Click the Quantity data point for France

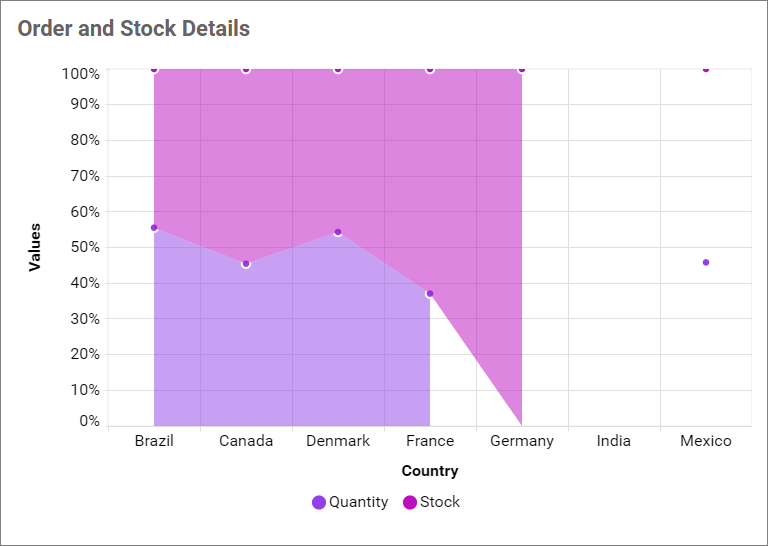(x=430, y=294)
